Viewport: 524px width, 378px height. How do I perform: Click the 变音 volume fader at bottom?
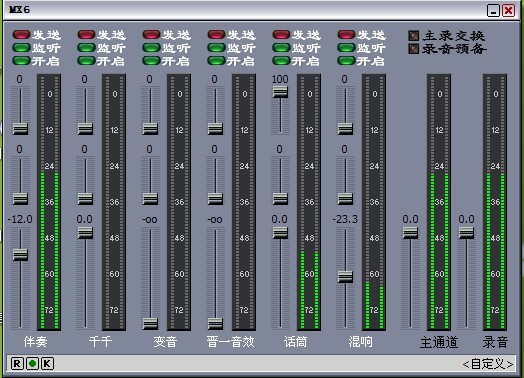150,324
